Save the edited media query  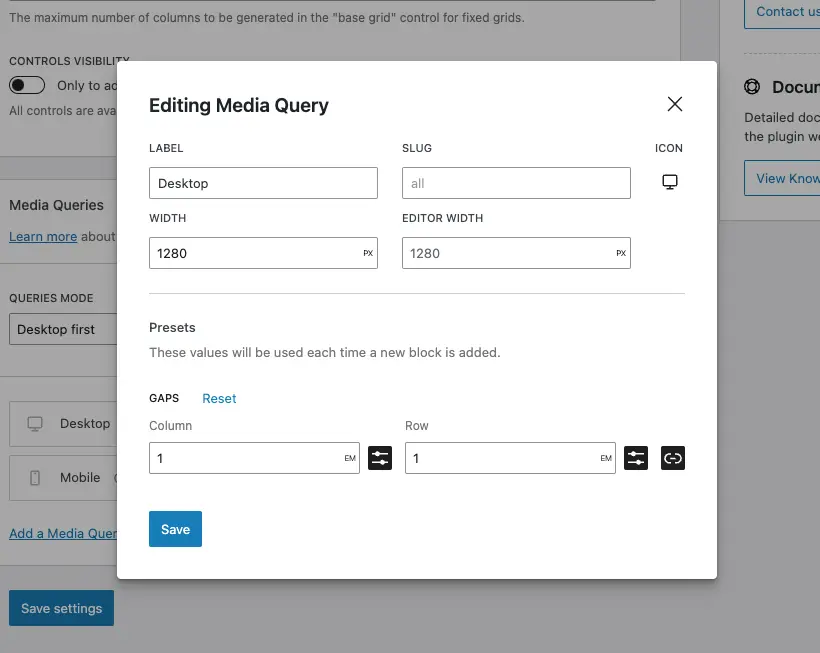(175, 529)
